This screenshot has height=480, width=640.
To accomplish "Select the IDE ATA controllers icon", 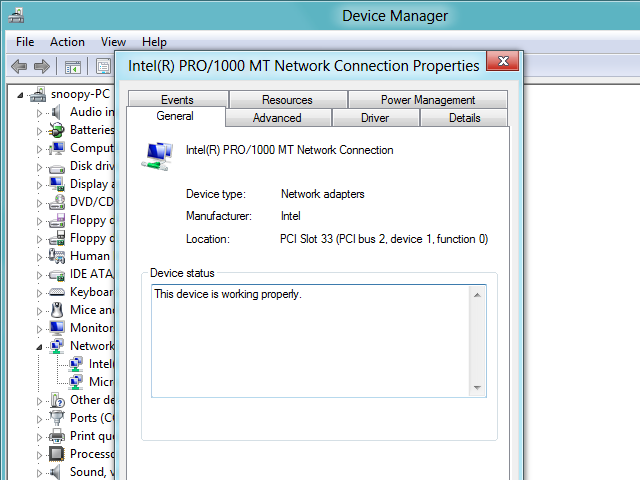I will (56, 276).
